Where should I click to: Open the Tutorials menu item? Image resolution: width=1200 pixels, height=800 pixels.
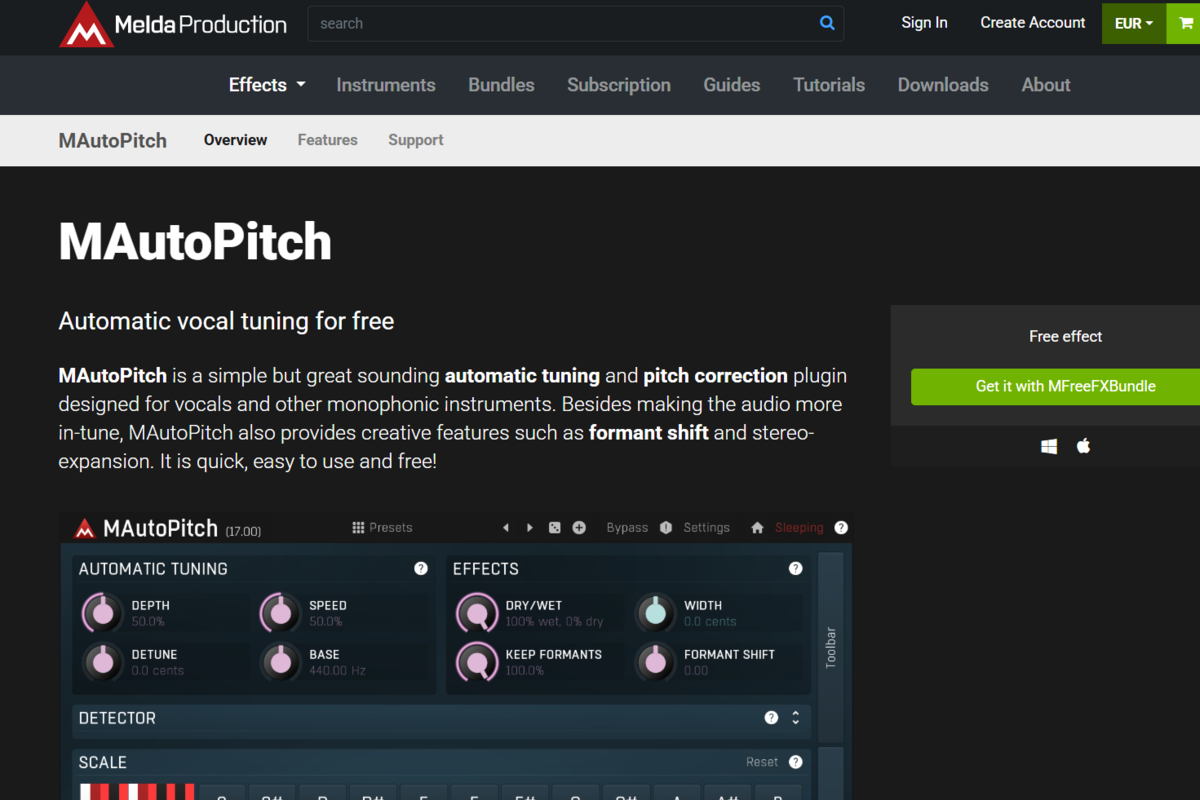(x=829, y=85)
